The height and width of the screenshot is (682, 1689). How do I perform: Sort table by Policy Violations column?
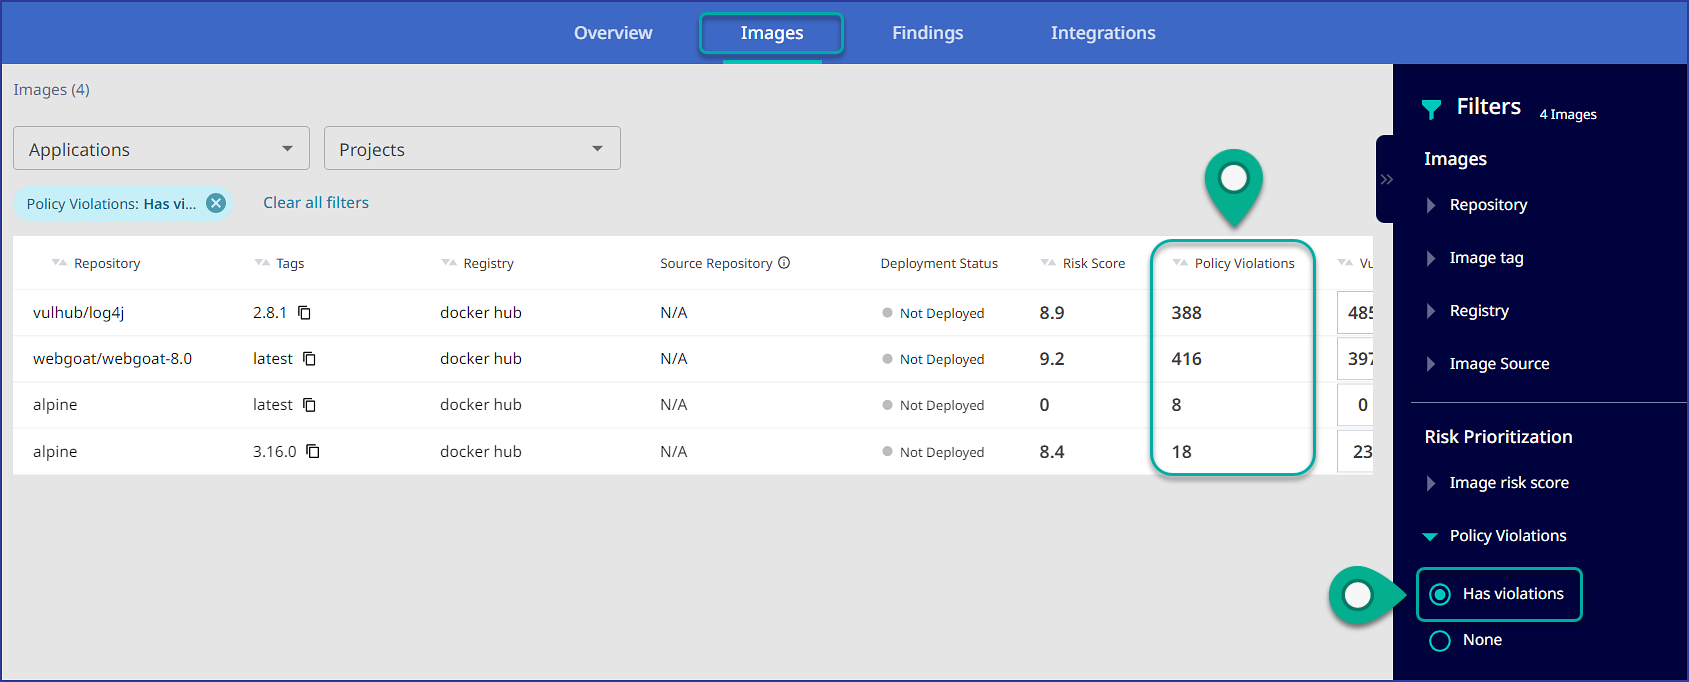1243,264
